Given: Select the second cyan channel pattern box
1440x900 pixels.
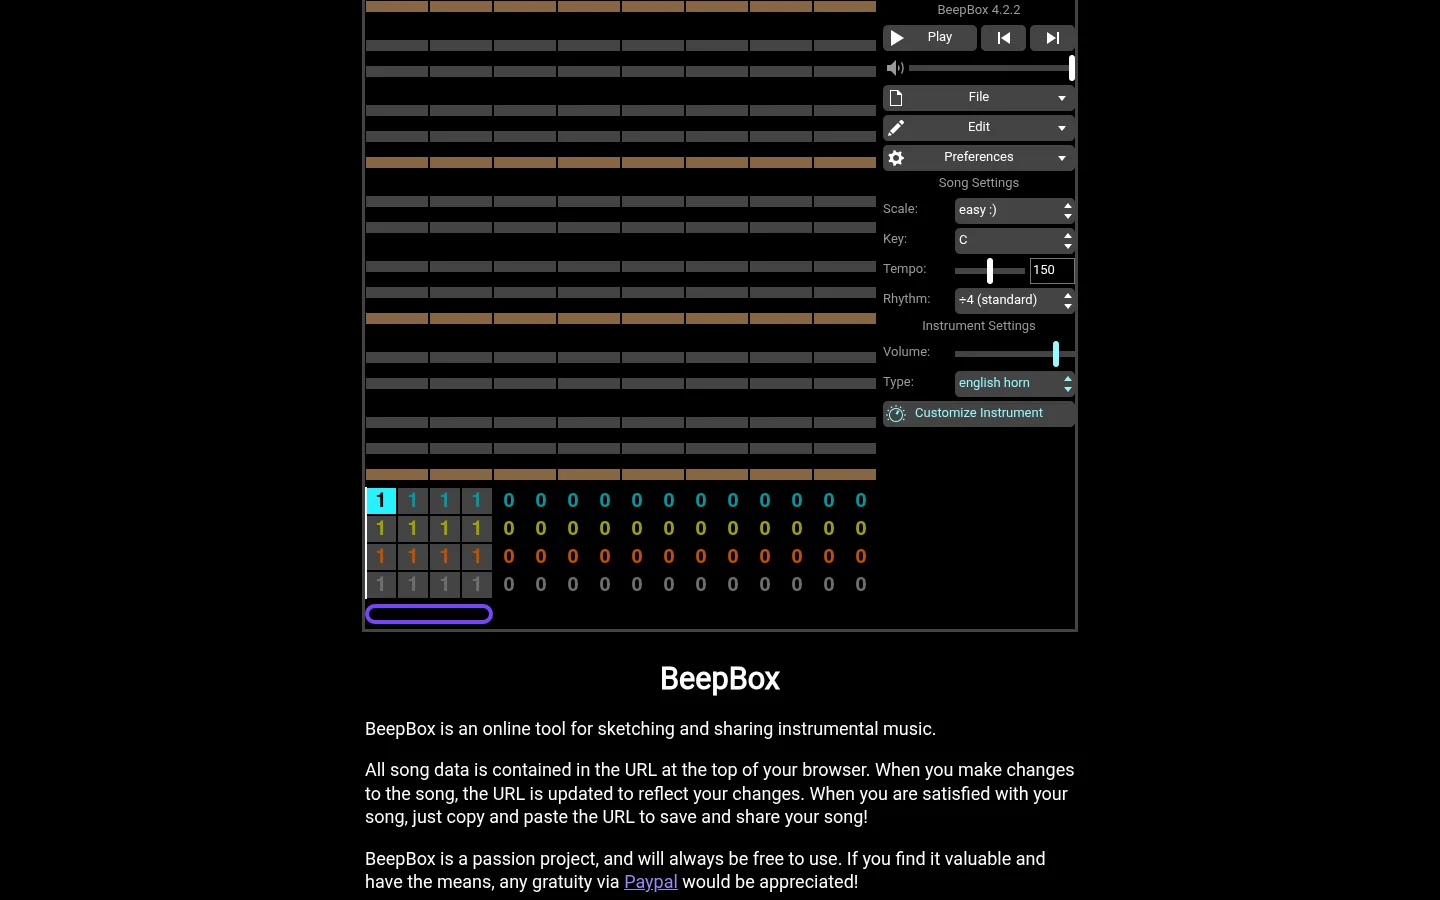Looking at the screenshot, I should point(413,500).
